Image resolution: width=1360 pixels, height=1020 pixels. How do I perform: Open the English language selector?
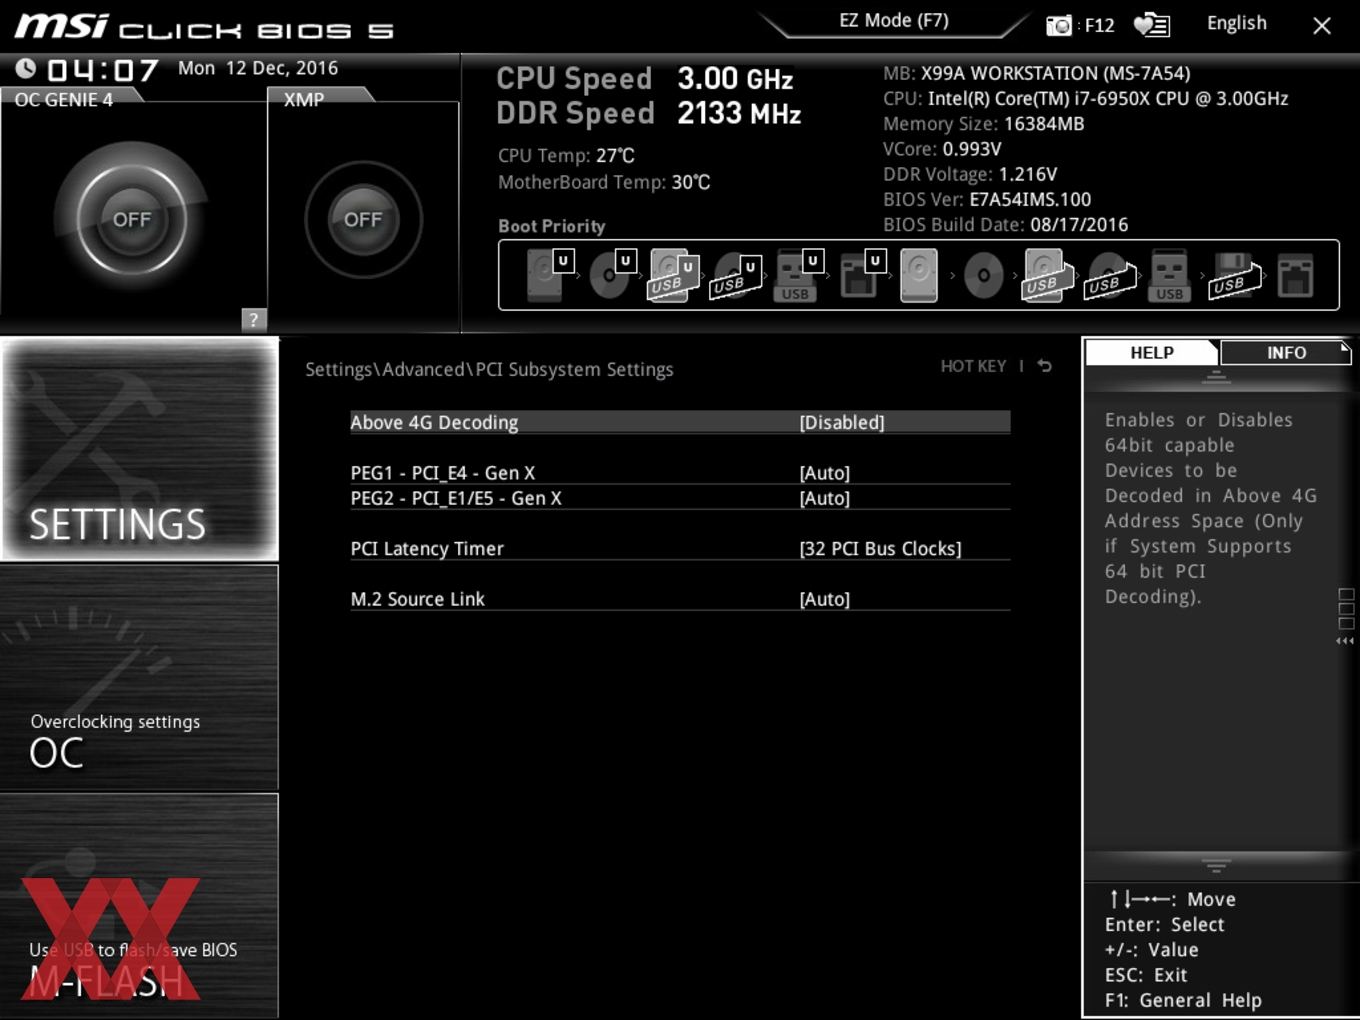click(1236, 23)
